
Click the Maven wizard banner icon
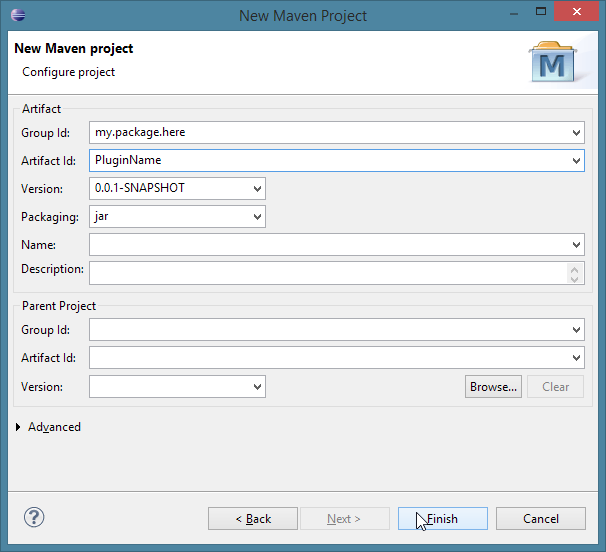(x=552, y=62)
